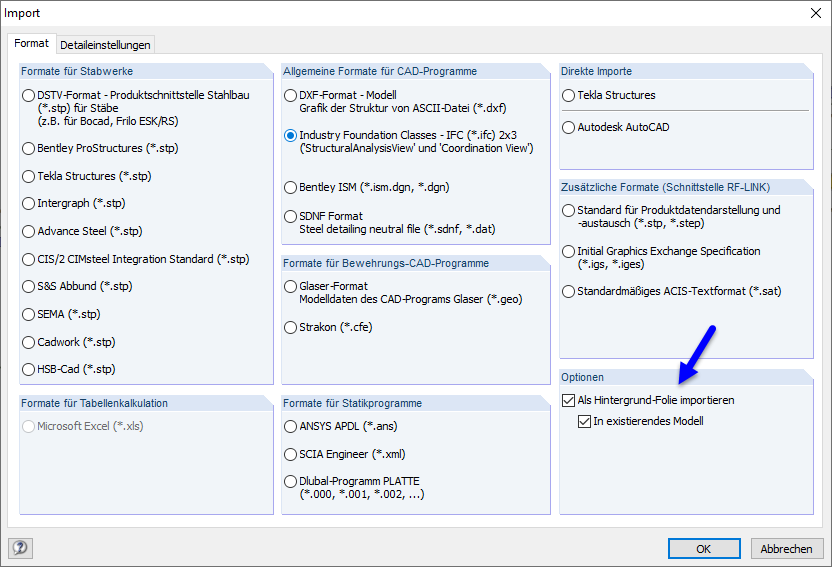This screenshot has height=567, width=832.
Task: Select Initial Graphics Exchange Specification format
Action: [x=569, y=251]
